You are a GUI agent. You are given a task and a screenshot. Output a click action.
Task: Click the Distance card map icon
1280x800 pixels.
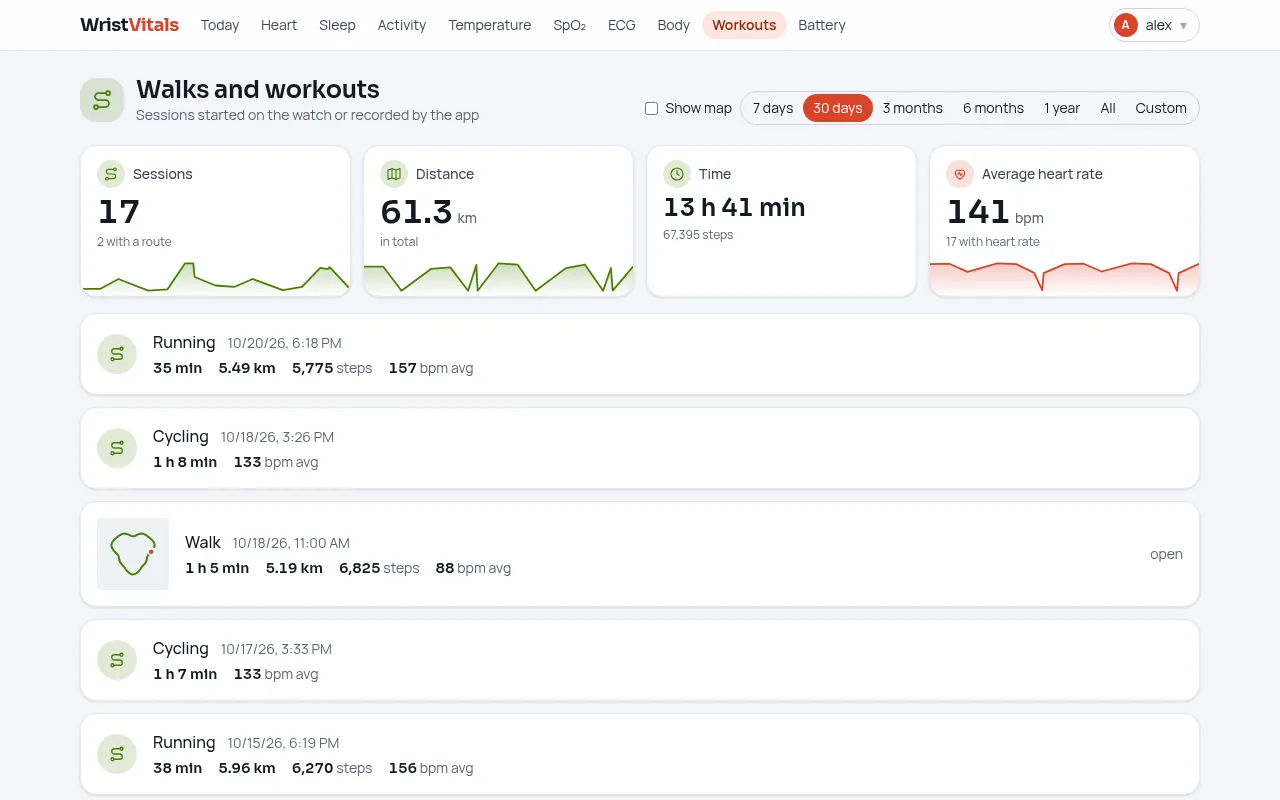point(394,174)
